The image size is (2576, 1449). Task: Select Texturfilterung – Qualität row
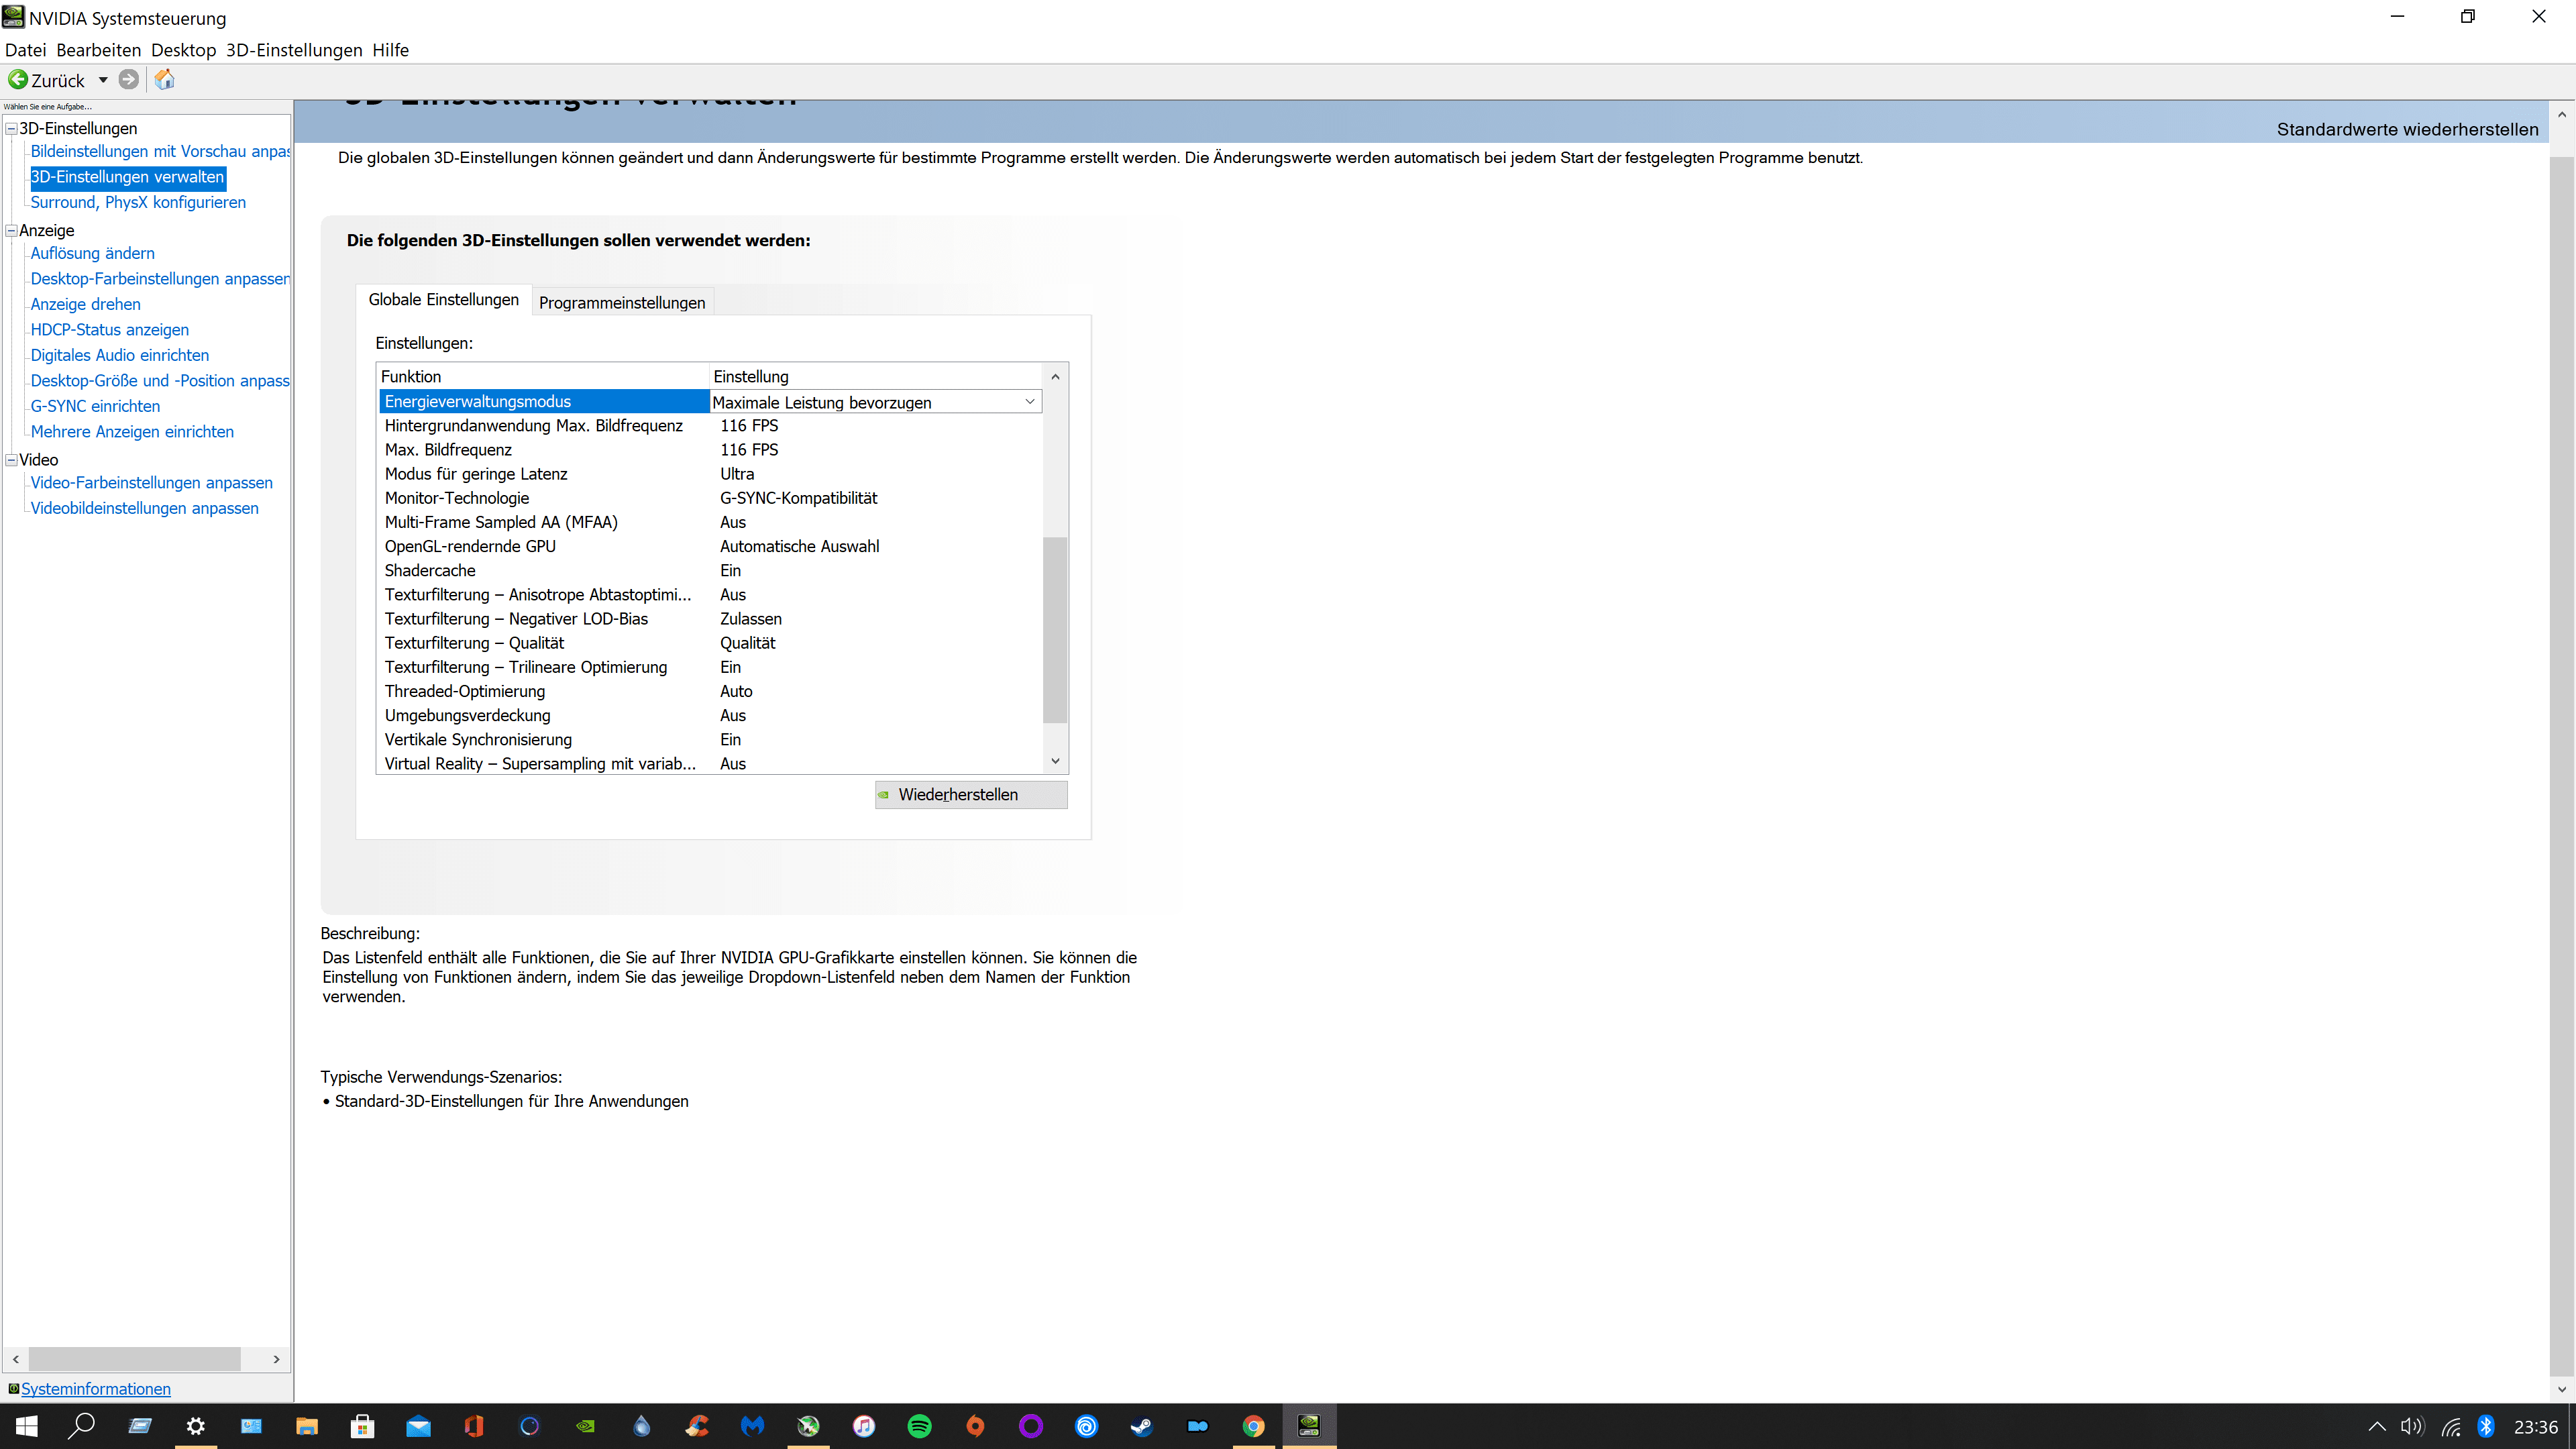710,644
